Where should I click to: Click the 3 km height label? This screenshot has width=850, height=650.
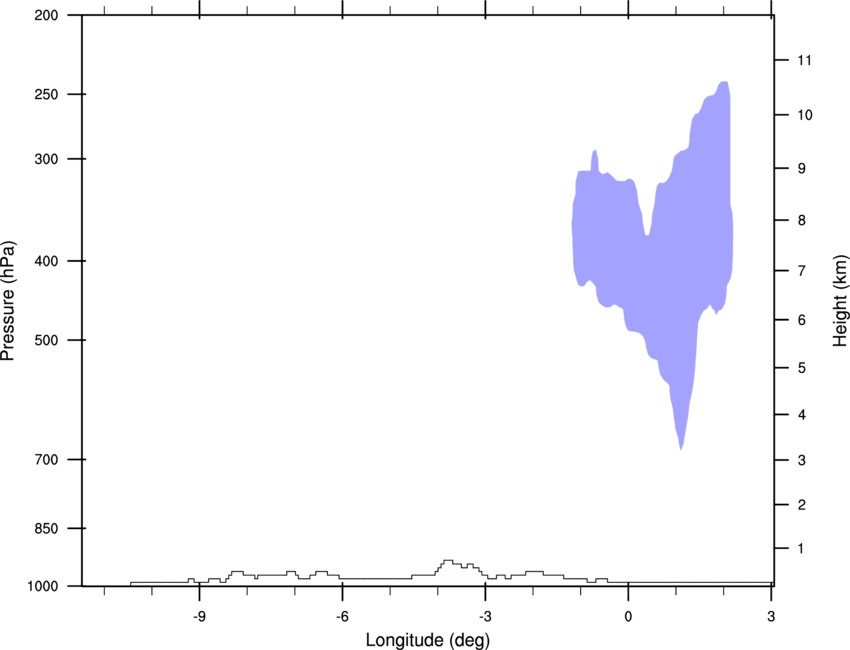(x=802, y=460)
